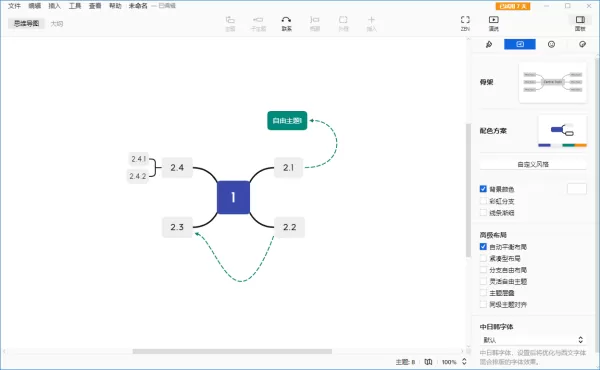This screenshot has width=600, height=370.
Task: Open the smiley marker panel tab icon
Action: click(551, 44)
